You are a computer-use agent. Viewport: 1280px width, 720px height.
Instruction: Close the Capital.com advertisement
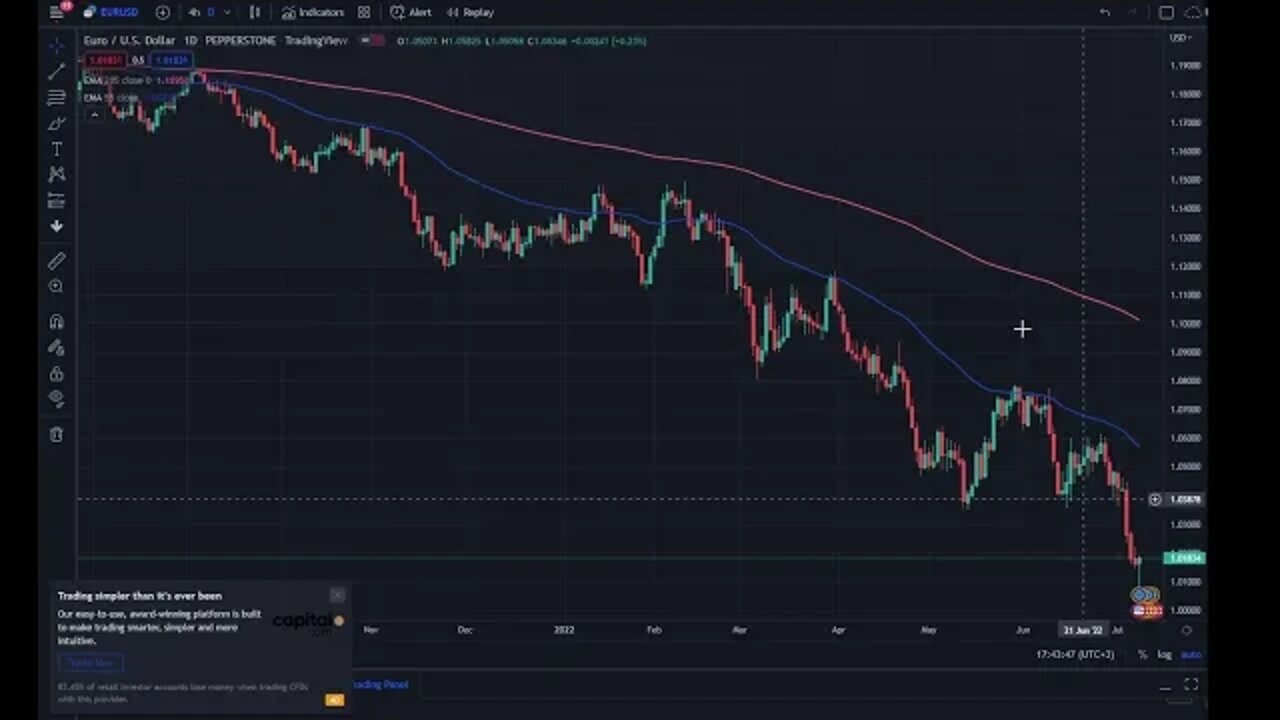pyautogui.click(x=337, y=595)
